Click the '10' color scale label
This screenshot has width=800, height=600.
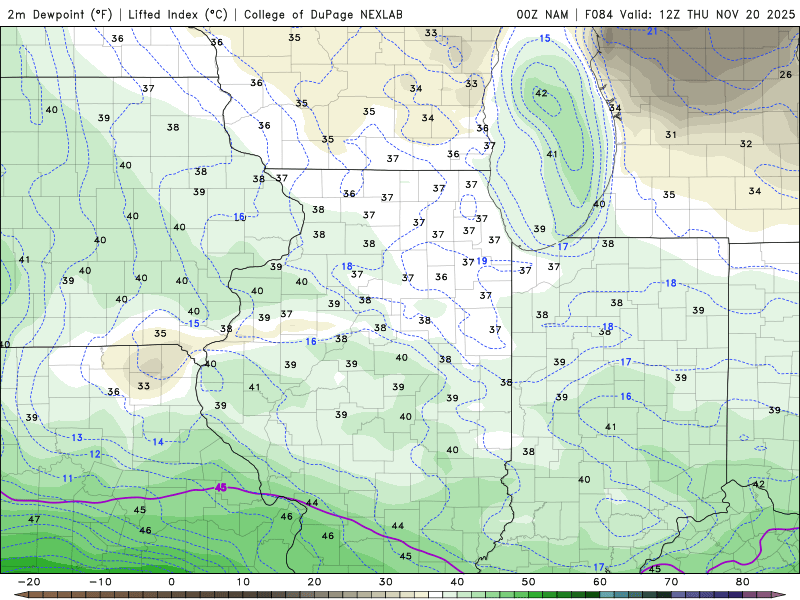(243, 582)
